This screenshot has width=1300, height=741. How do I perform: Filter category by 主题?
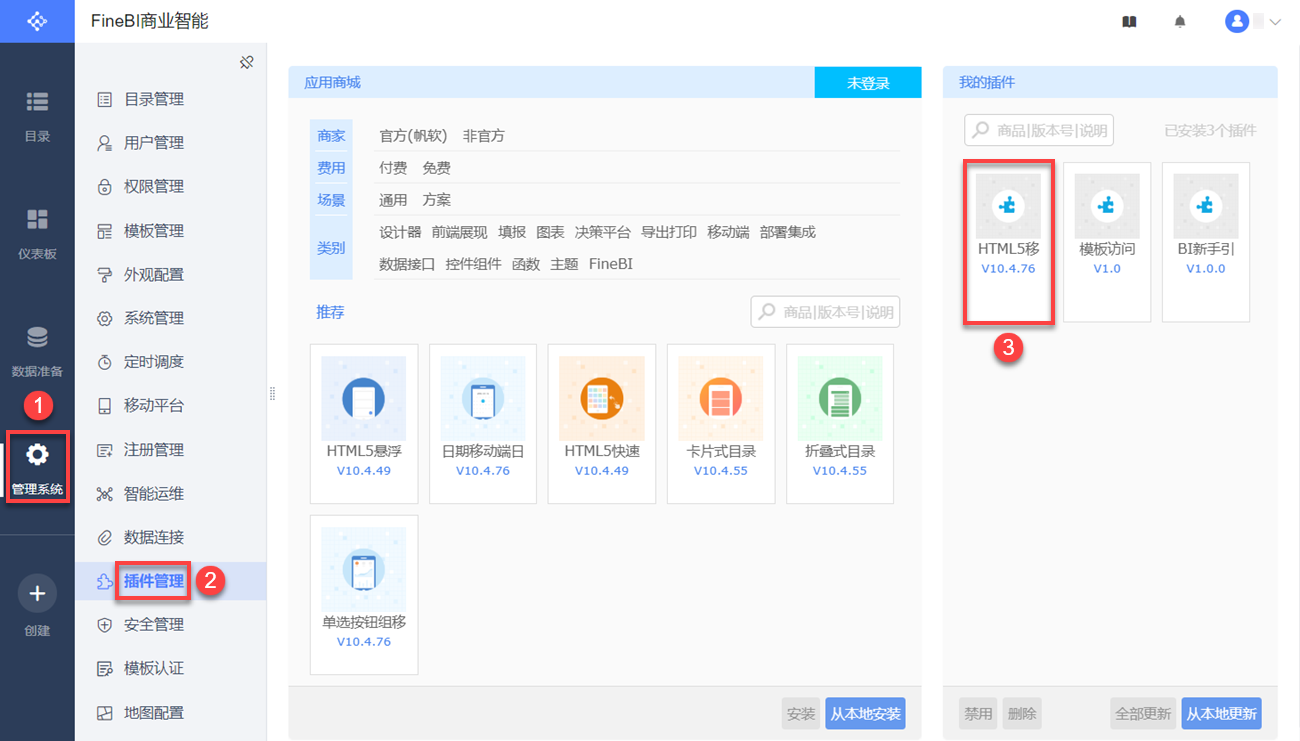click(x=564, y=264)
